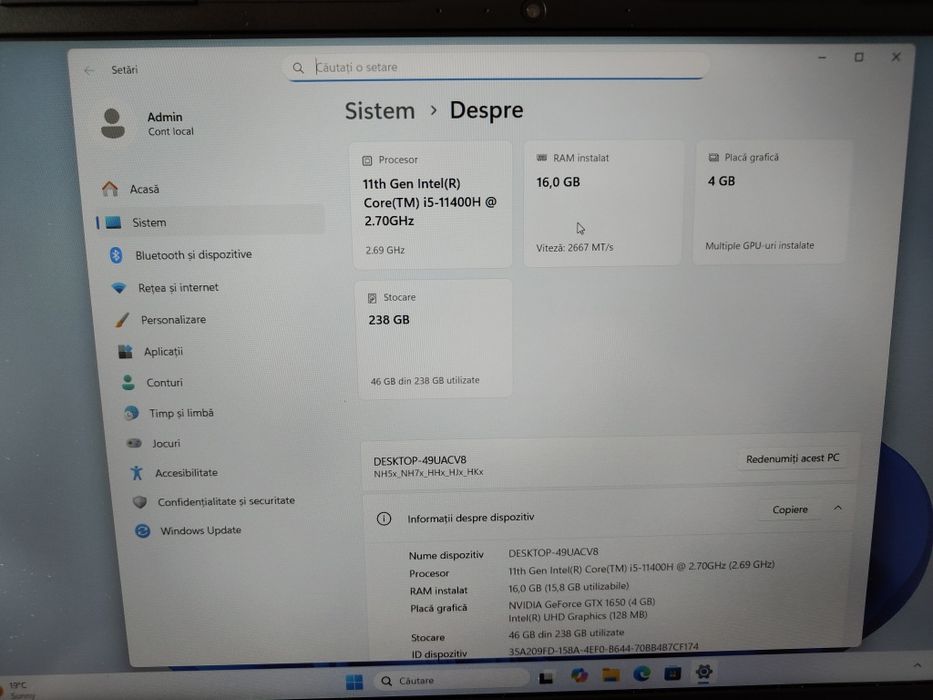
Task: Click the RAM instalat card
Action: [602, 202]
